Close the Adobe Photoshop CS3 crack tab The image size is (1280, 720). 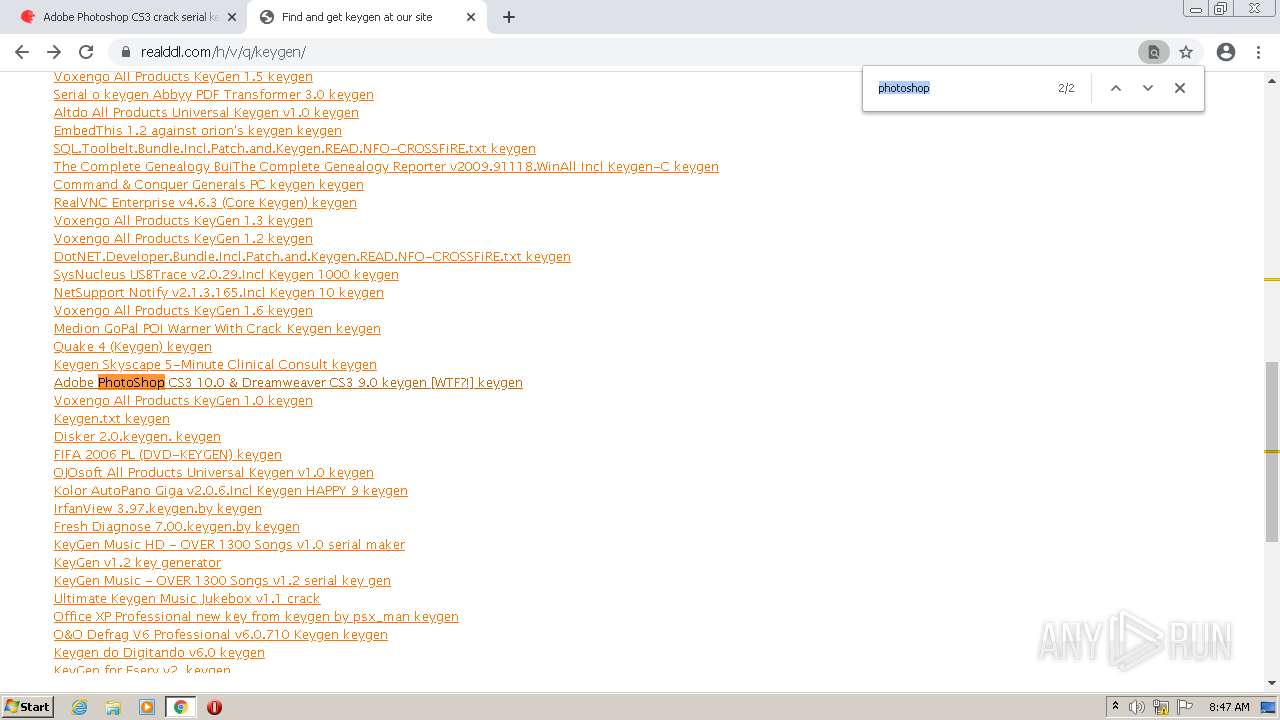tap(232, 17)
